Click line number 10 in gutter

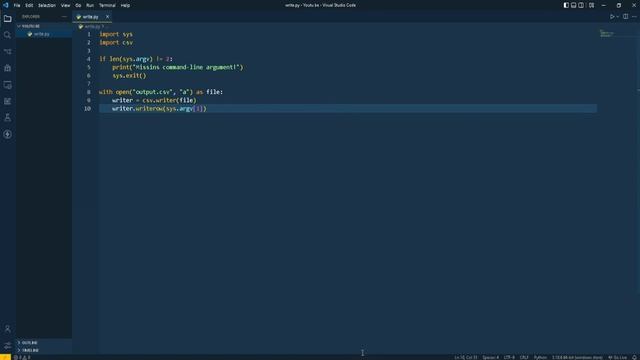point(87,109)
